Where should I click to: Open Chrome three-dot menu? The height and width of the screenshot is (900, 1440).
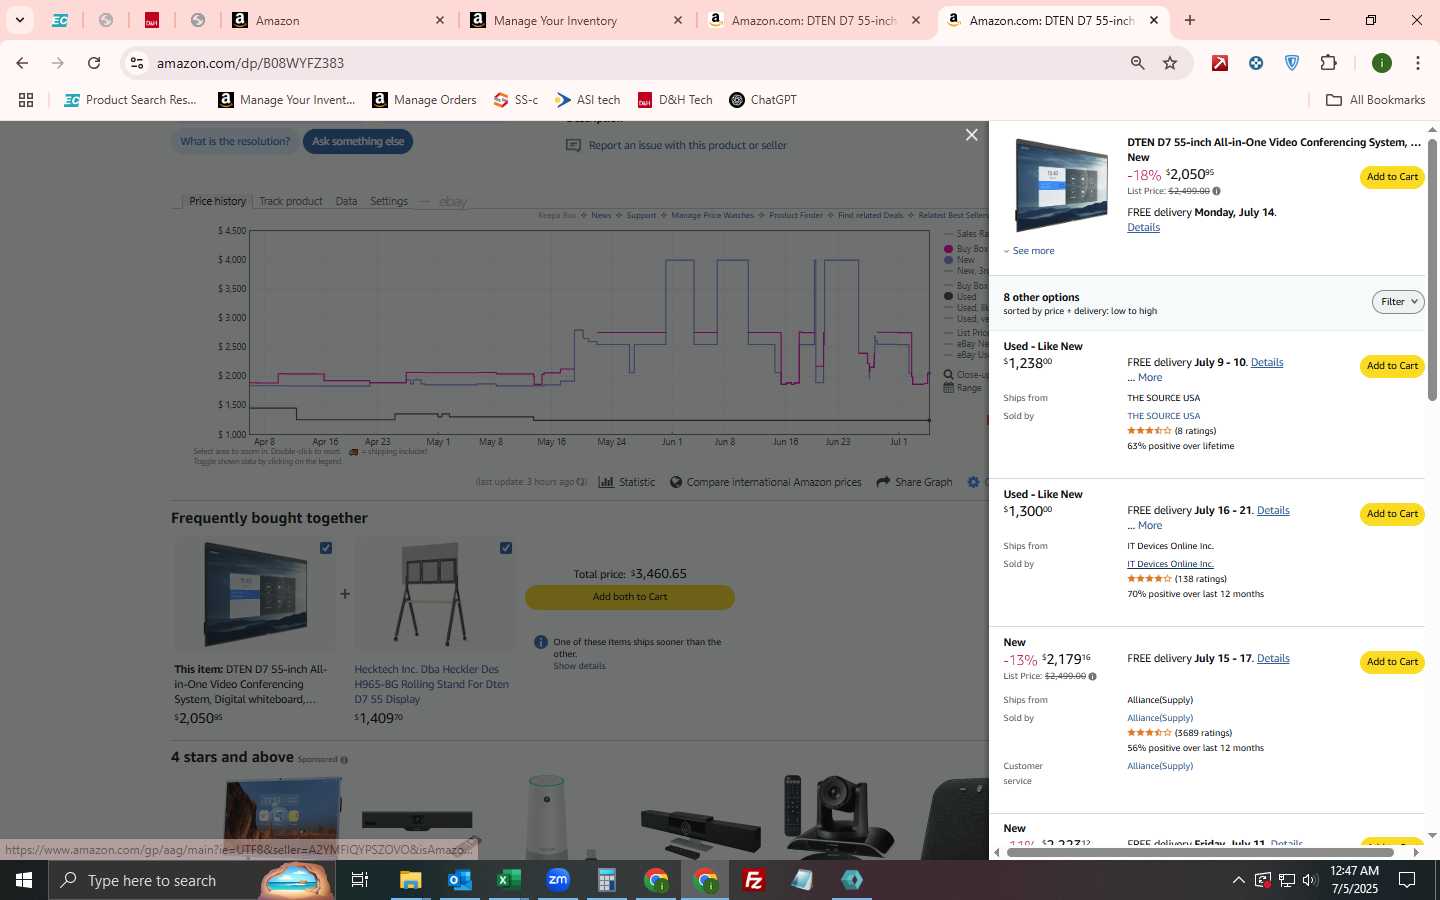tap(1417, 63)
